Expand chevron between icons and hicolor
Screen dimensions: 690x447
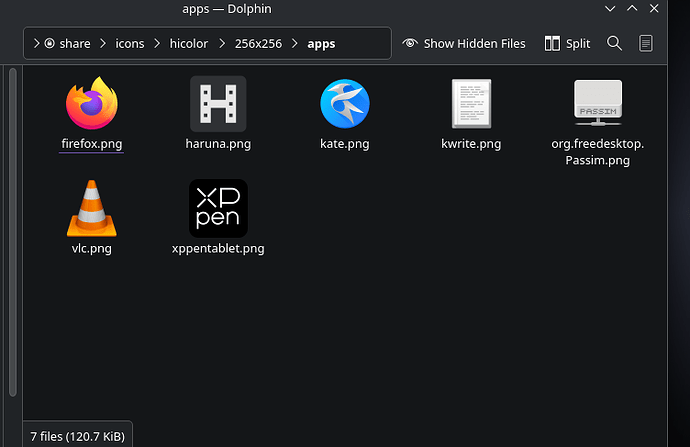pyautogui.click(x=157, y=43)
